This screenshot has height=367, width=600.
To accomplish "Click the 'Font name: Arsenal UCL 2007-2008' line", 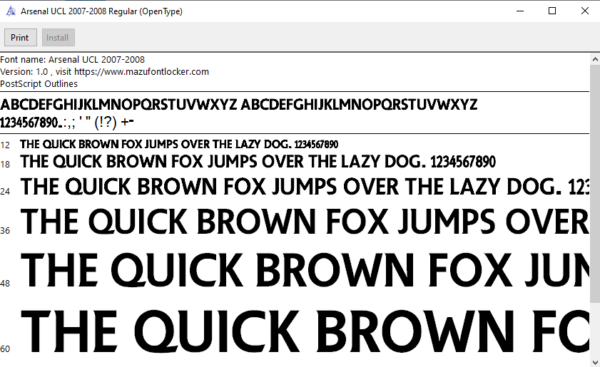I will (72, 60).
